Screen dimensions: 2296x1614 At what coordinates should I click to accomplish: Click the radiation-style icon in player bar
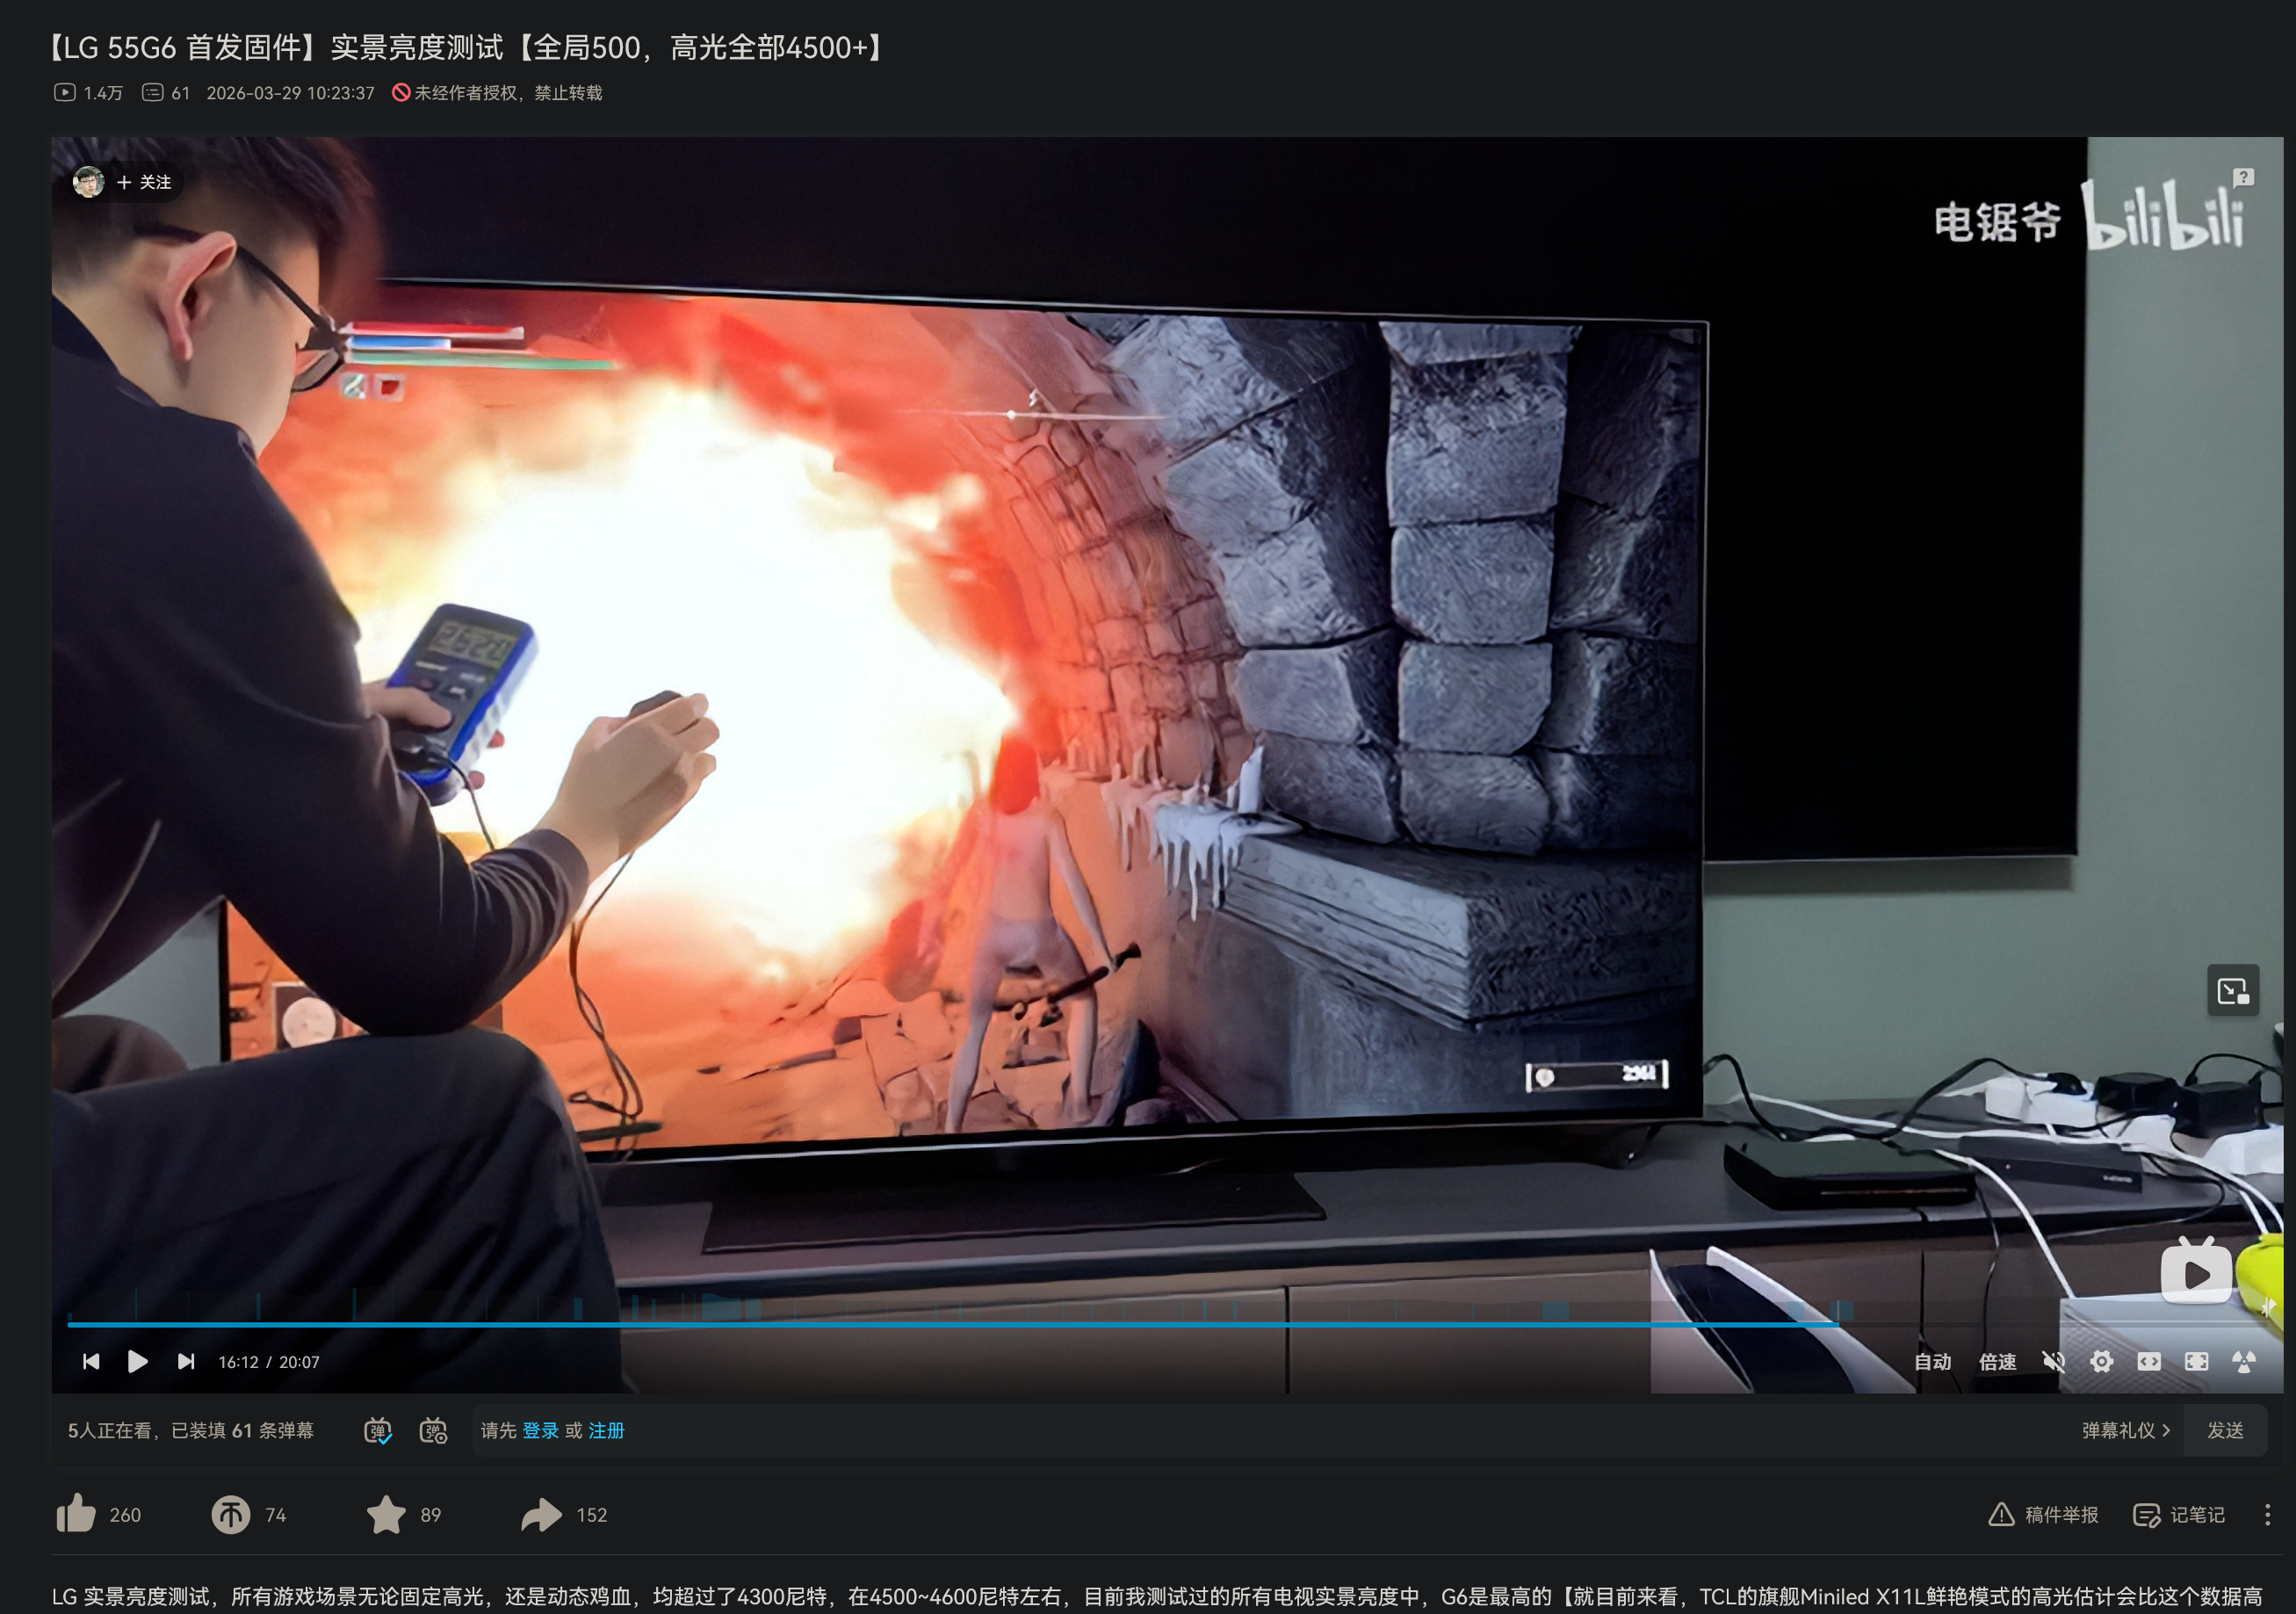[2244, 1362]
